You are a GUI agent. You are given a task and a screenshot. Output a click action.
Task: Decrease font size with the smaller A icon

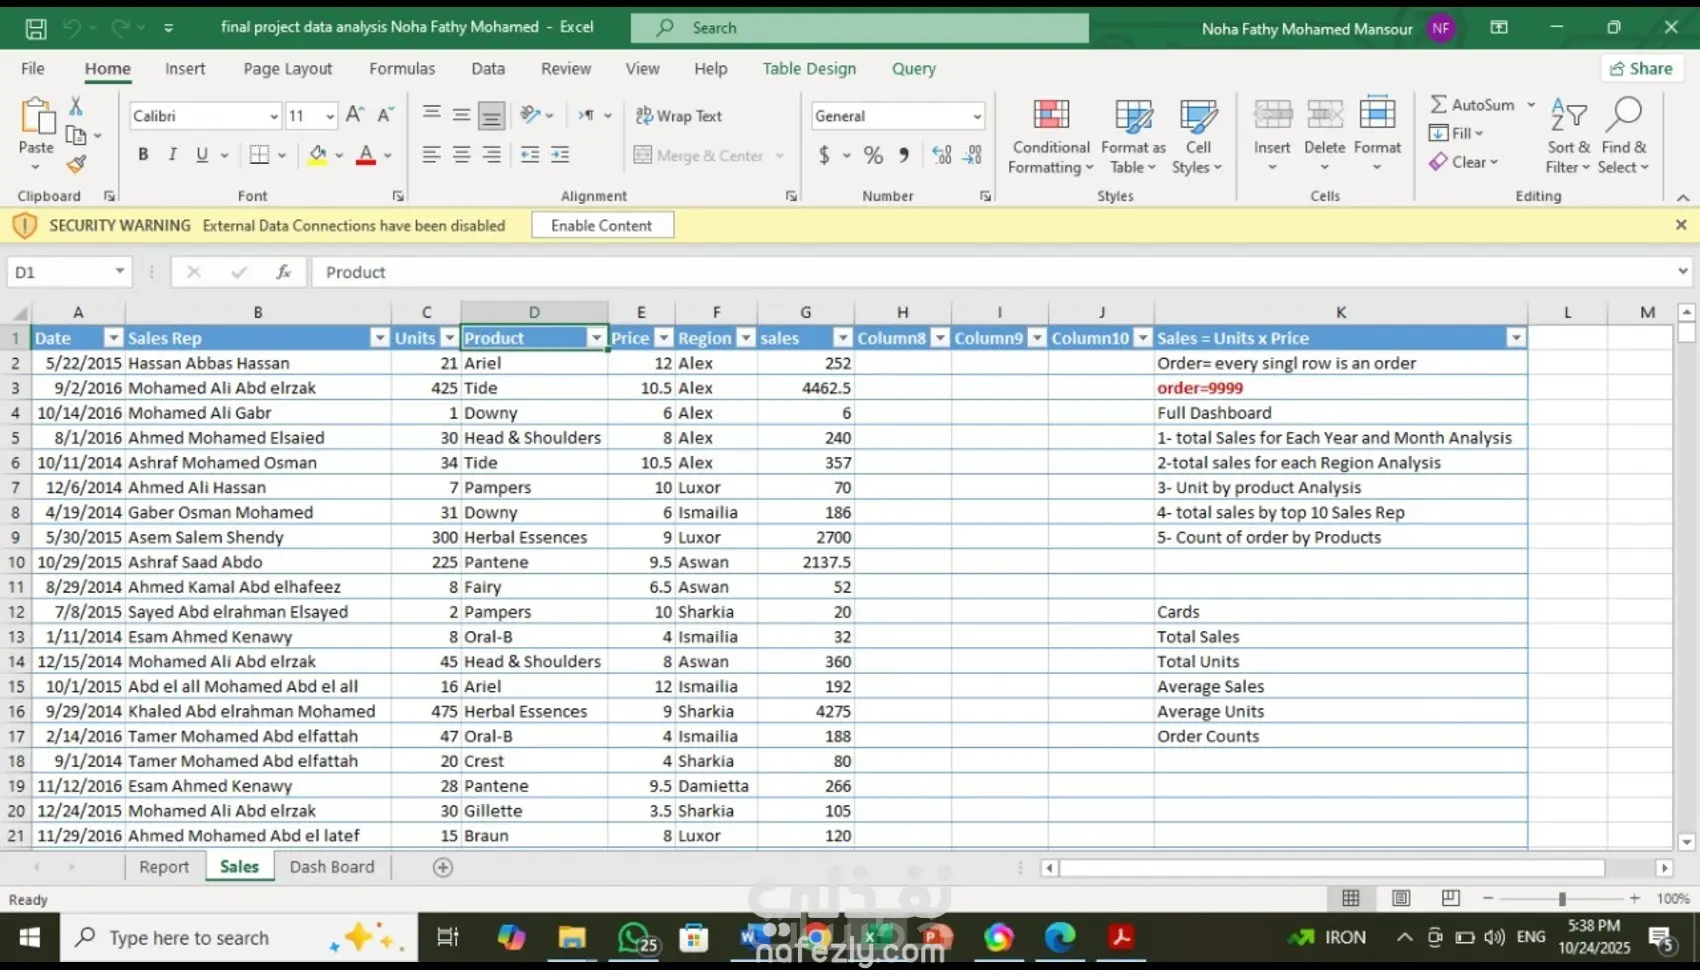(x=386, y=115)
